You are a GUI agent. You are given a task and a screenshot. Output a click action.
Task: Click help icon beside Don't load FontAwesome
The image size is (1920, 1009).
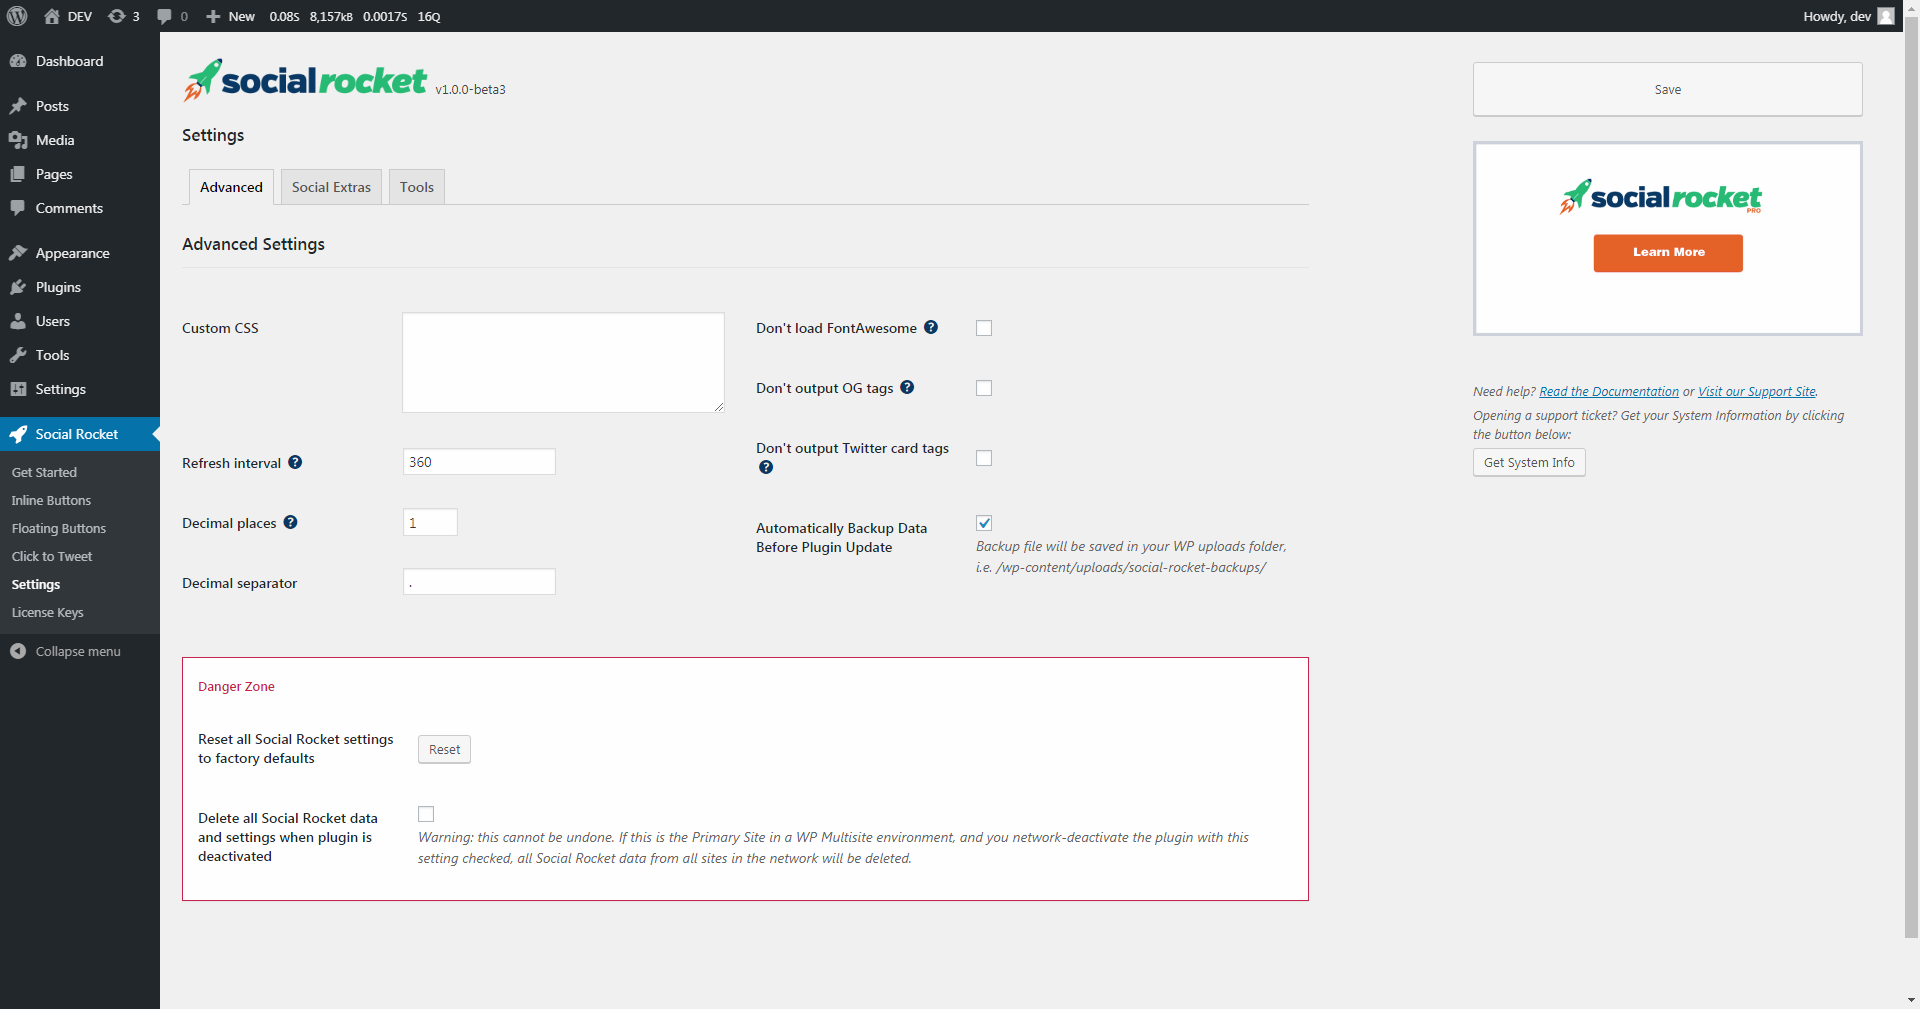pos(931,327)
